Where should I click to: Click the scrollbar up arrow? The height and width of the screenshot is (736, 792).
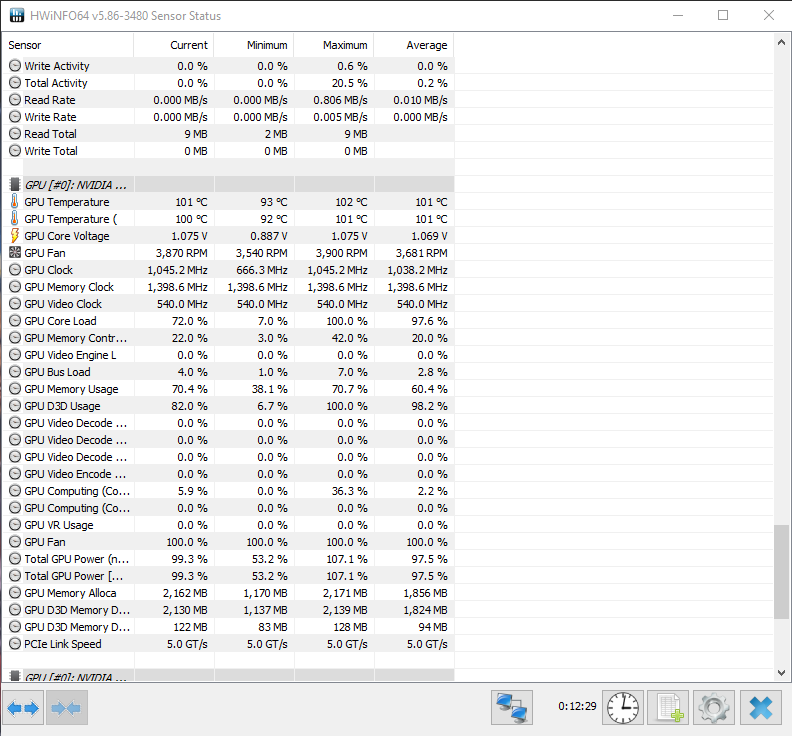781,43
